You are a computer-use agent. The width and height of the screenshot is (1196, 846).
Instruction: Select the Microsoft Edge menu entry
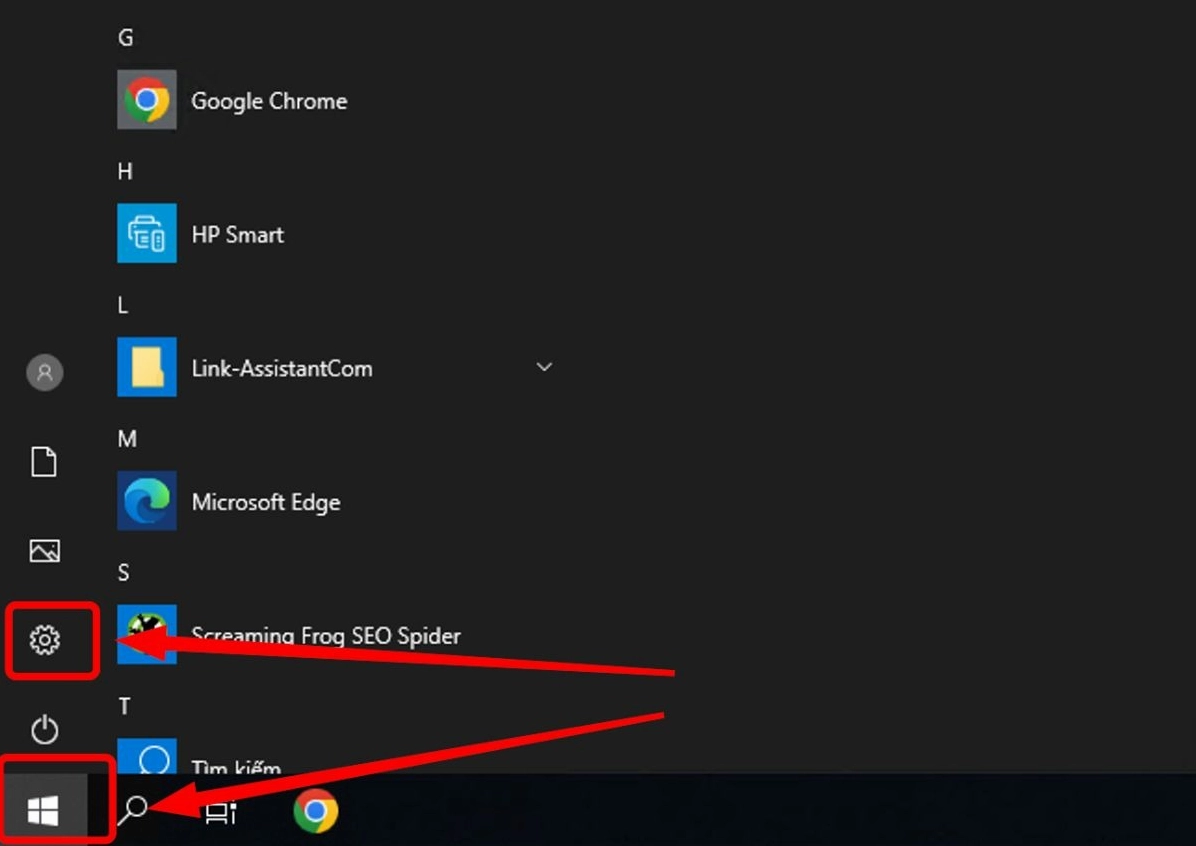(x=267, y=501)
